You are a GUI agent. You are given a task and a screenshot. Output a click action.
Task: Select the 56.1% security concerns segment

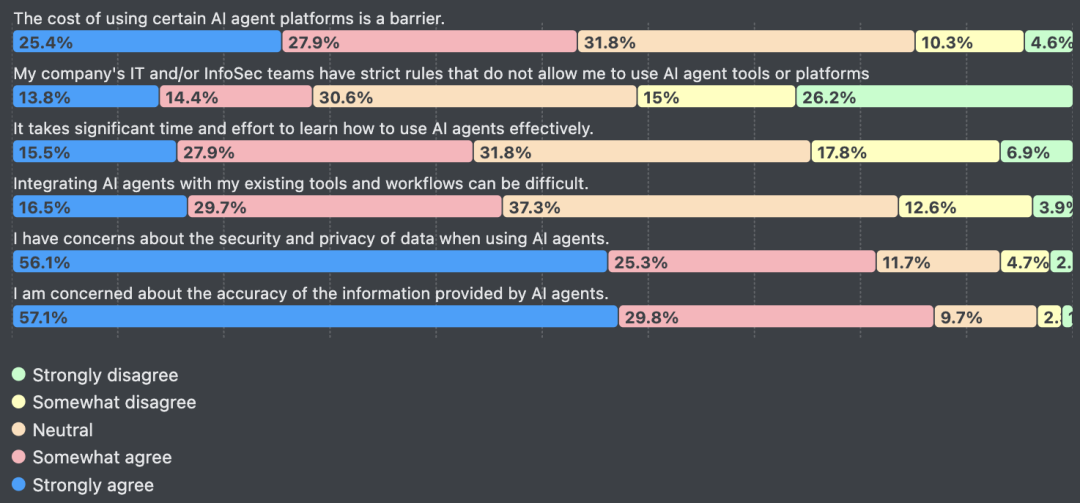click(310, 262)
